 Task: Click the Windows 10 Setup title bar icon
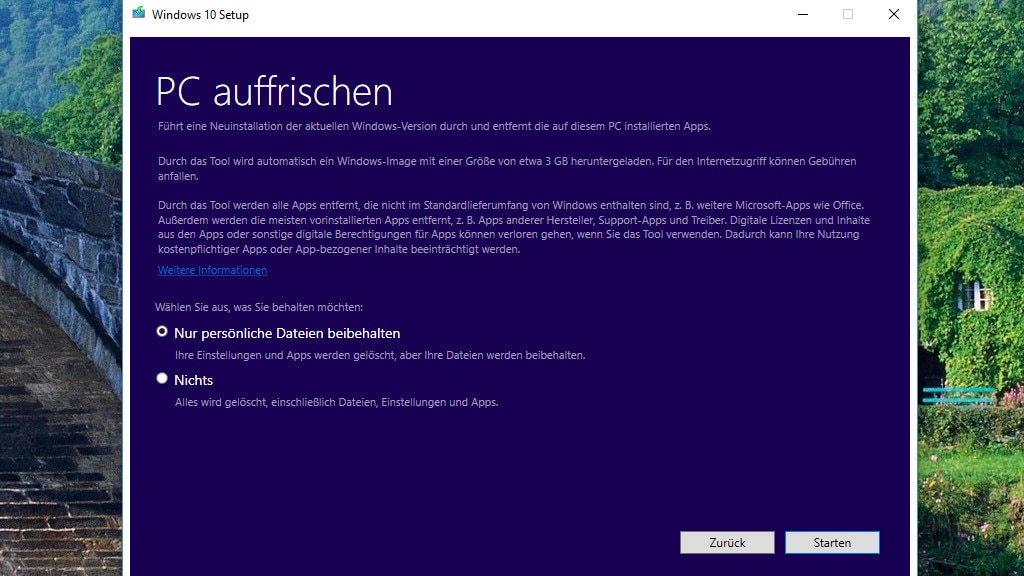[138, 13]
